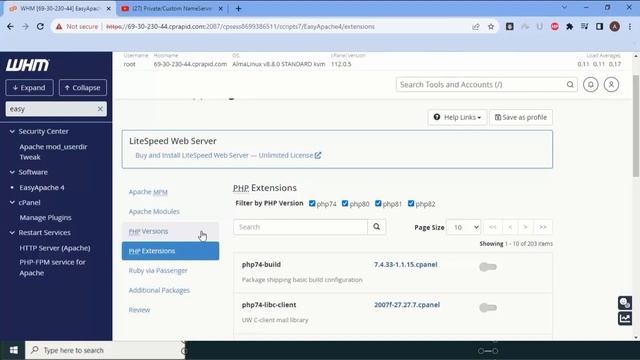Click the external link icon after Unlimited License
Screen dimensions: 640x360
[x=318, y=155]
